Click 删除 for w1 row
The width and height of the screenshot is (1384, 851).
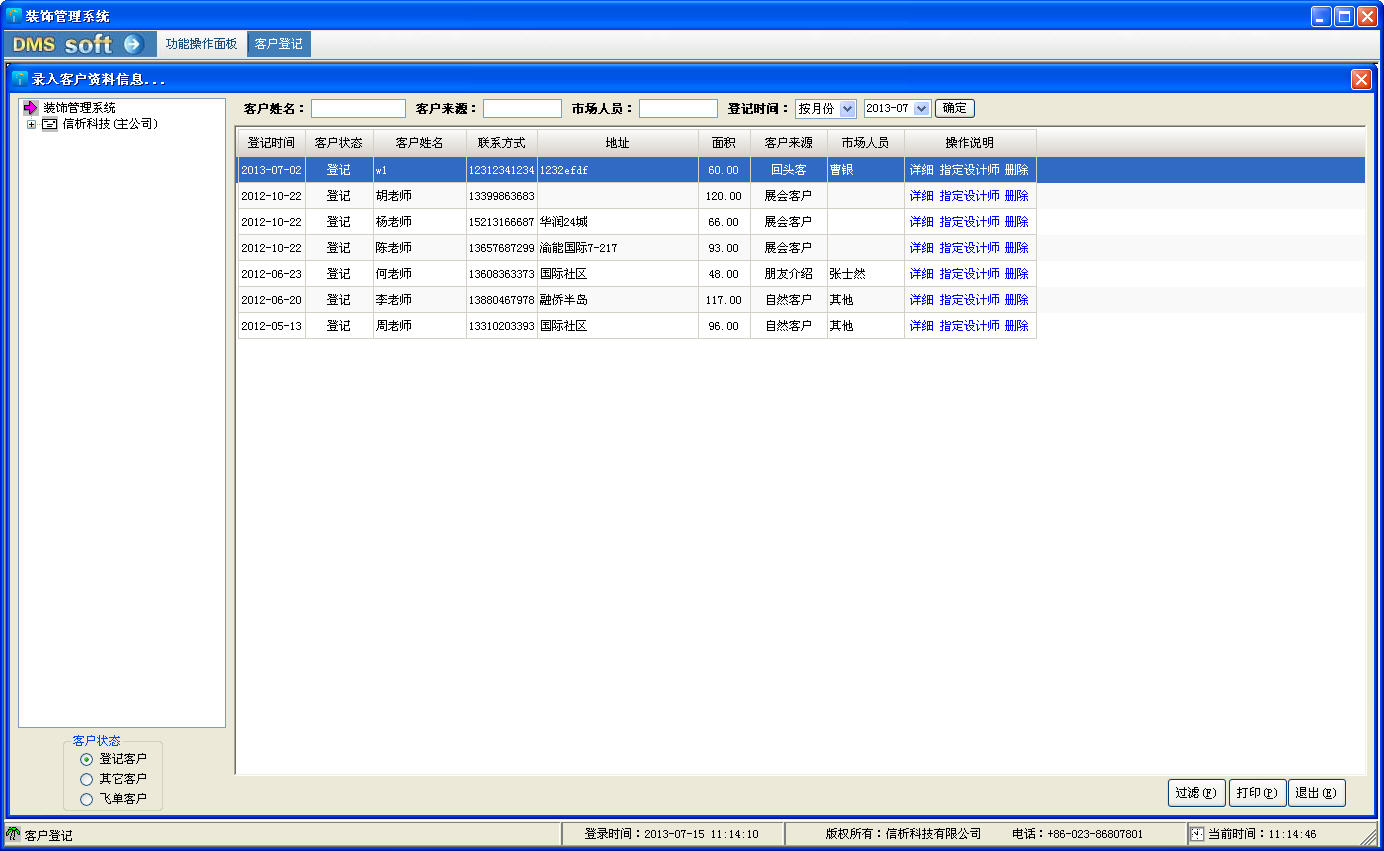coord(1016,170)
